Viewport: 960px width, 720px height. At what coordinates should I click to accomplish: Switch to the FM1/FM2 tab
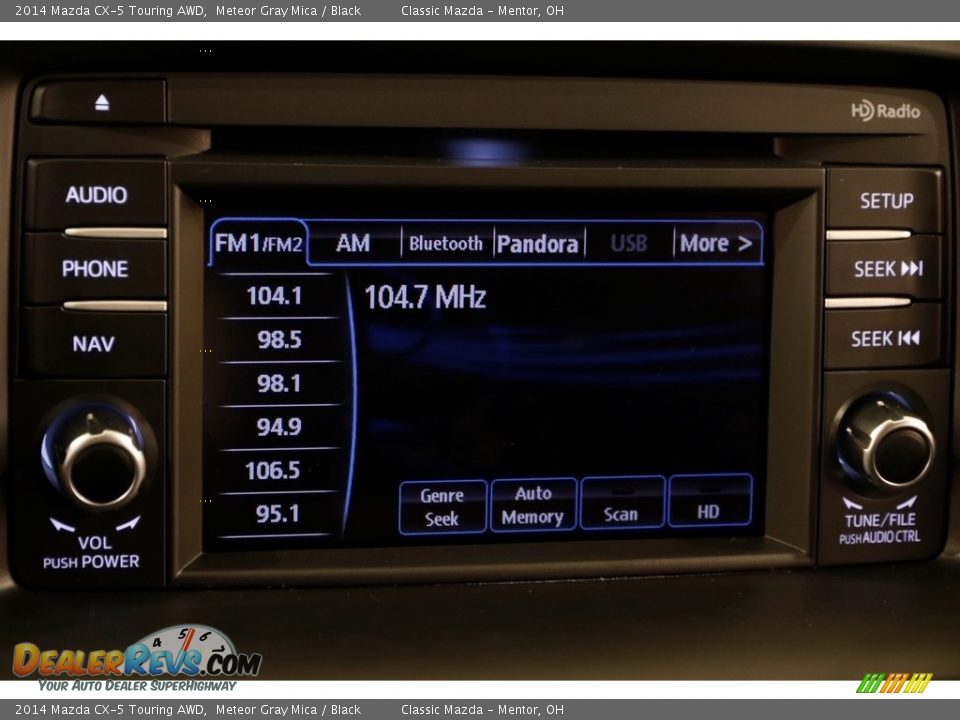[258, 244]
